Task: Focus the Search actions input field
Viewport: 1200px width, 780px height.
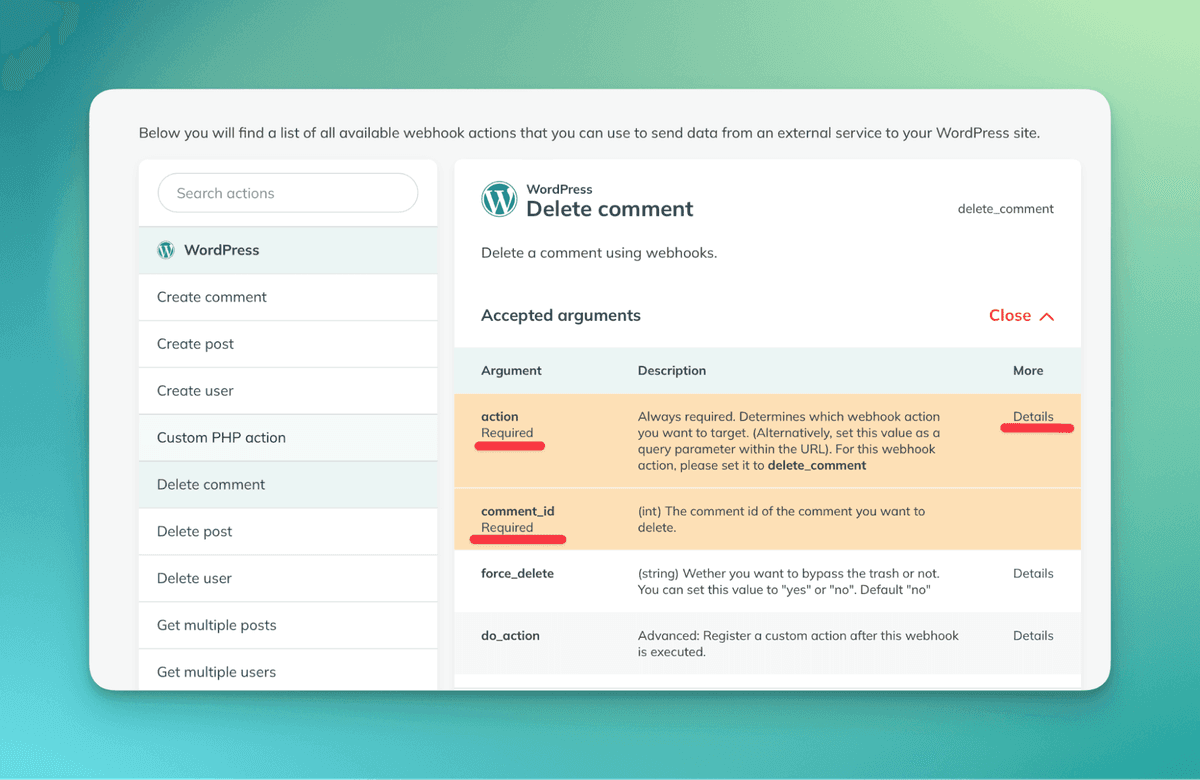Action: coord(288,193)
